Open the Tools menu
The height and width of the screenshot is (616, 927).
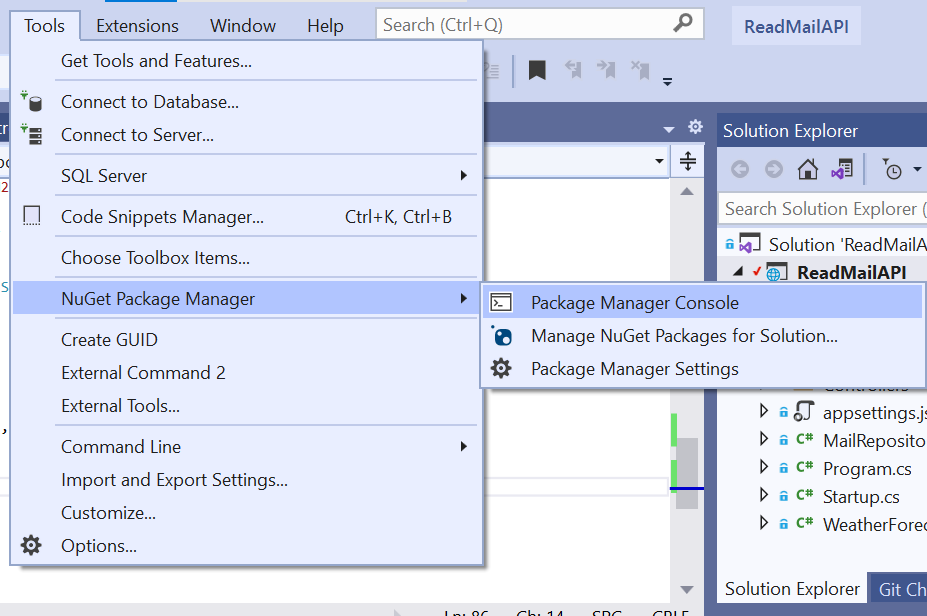pyautogui.click(x=44, y=26)
